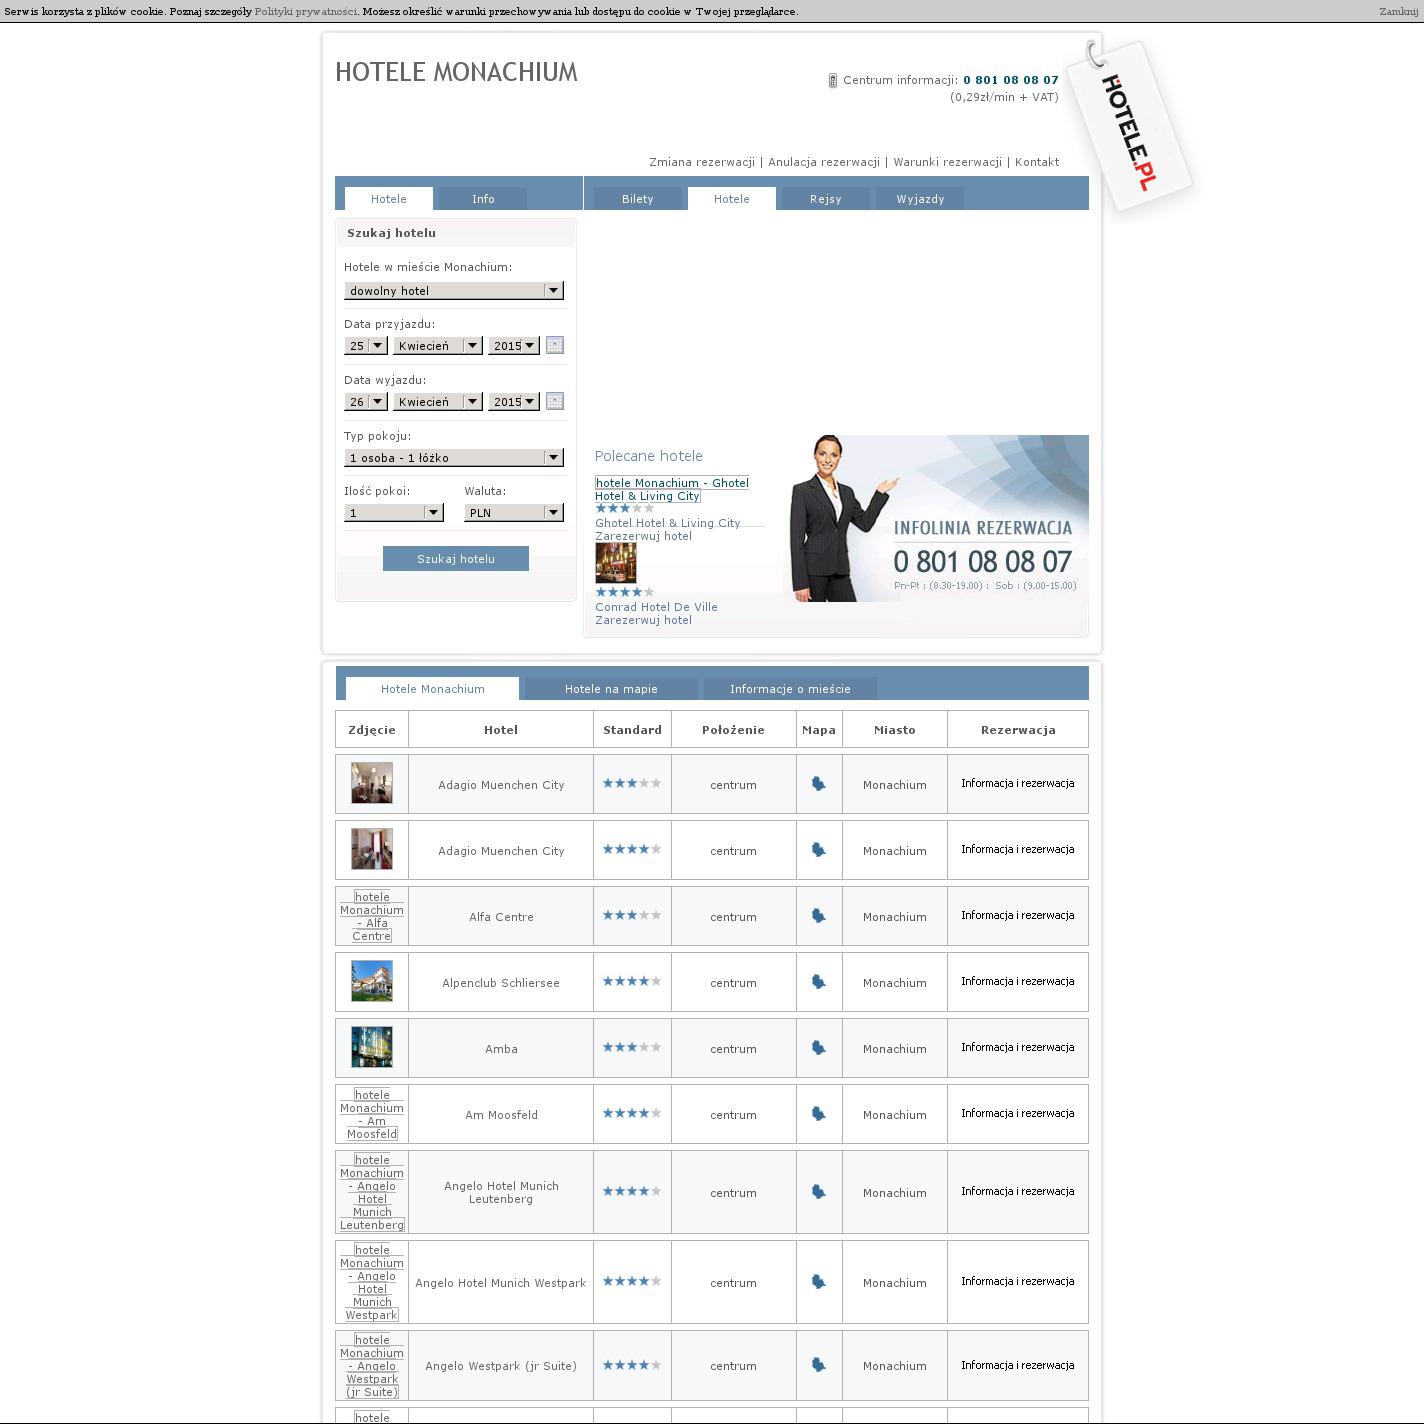Image resolution: width=1424 pixels, height=1424 pixels.
Task: Click Informacja i rezerwacja for Am Moosfeld
Action: point(1018,1113)
